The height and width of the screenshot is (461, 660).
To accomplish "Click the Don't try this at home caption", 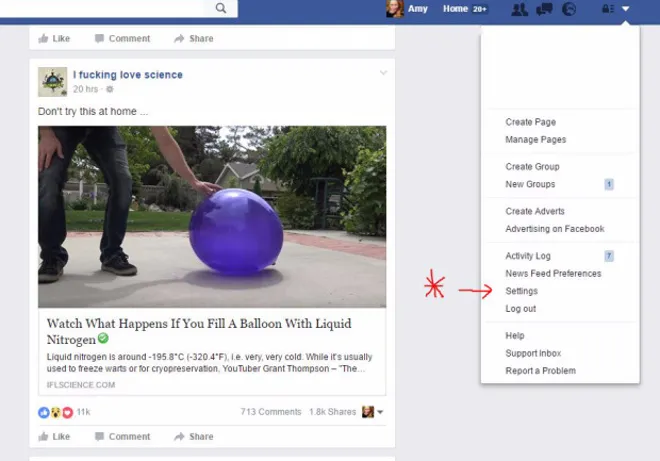I will tap(93, 112).
